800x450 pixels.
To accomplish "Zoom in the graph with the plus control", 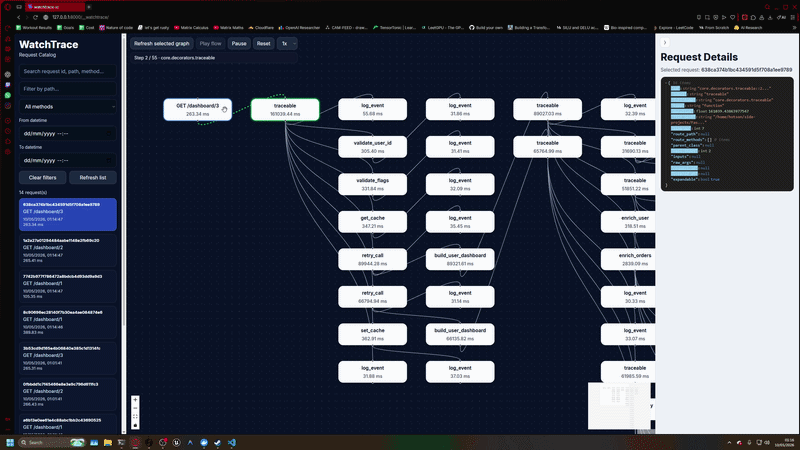I will click(x=135, y=400).
